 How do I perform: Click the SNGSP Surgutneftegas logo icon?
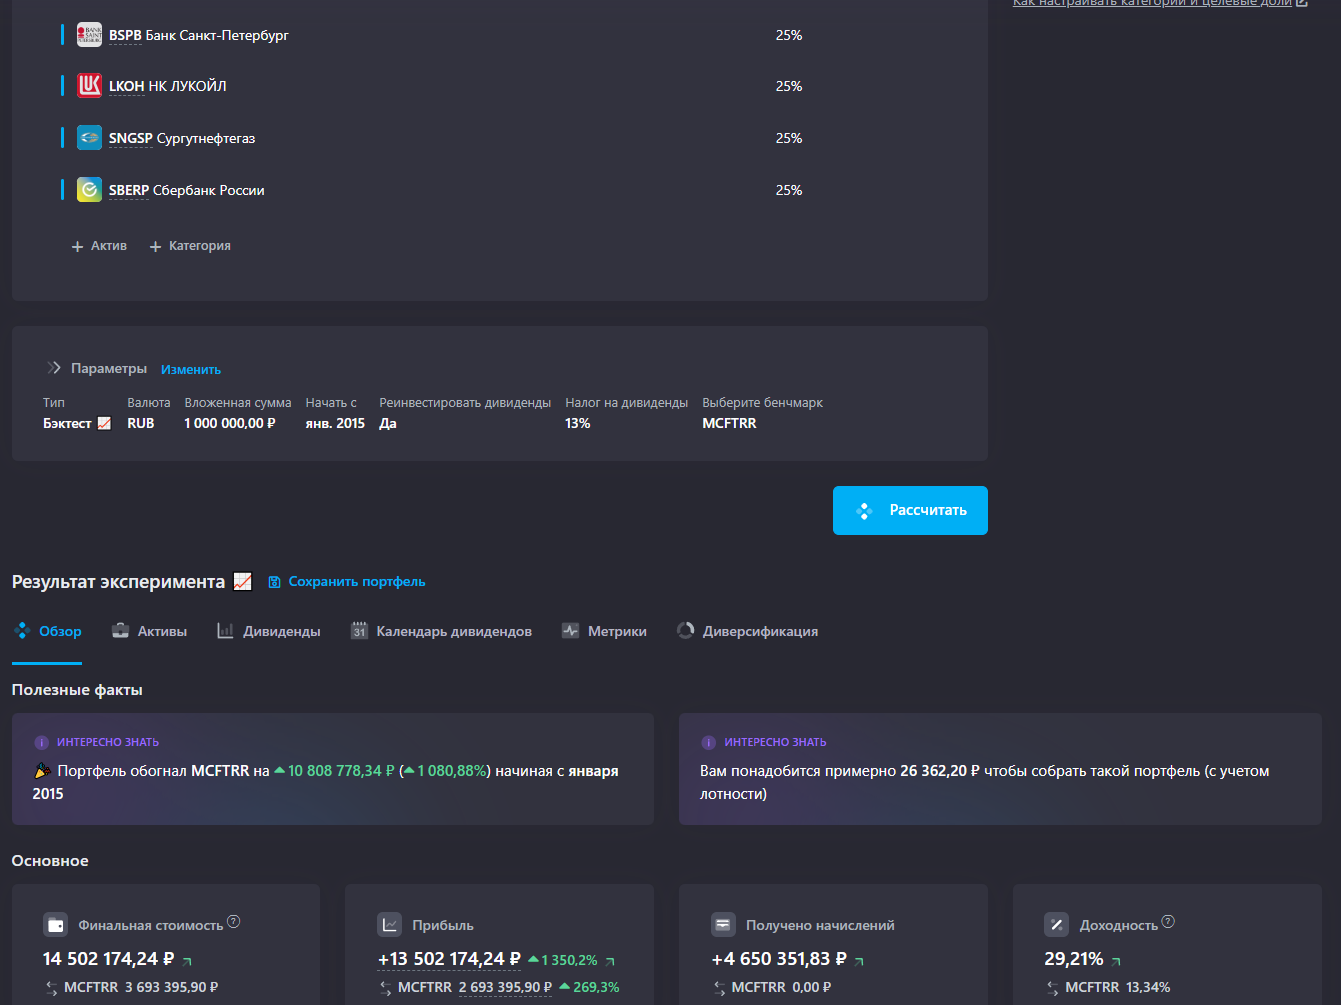(x=89, y=138)
